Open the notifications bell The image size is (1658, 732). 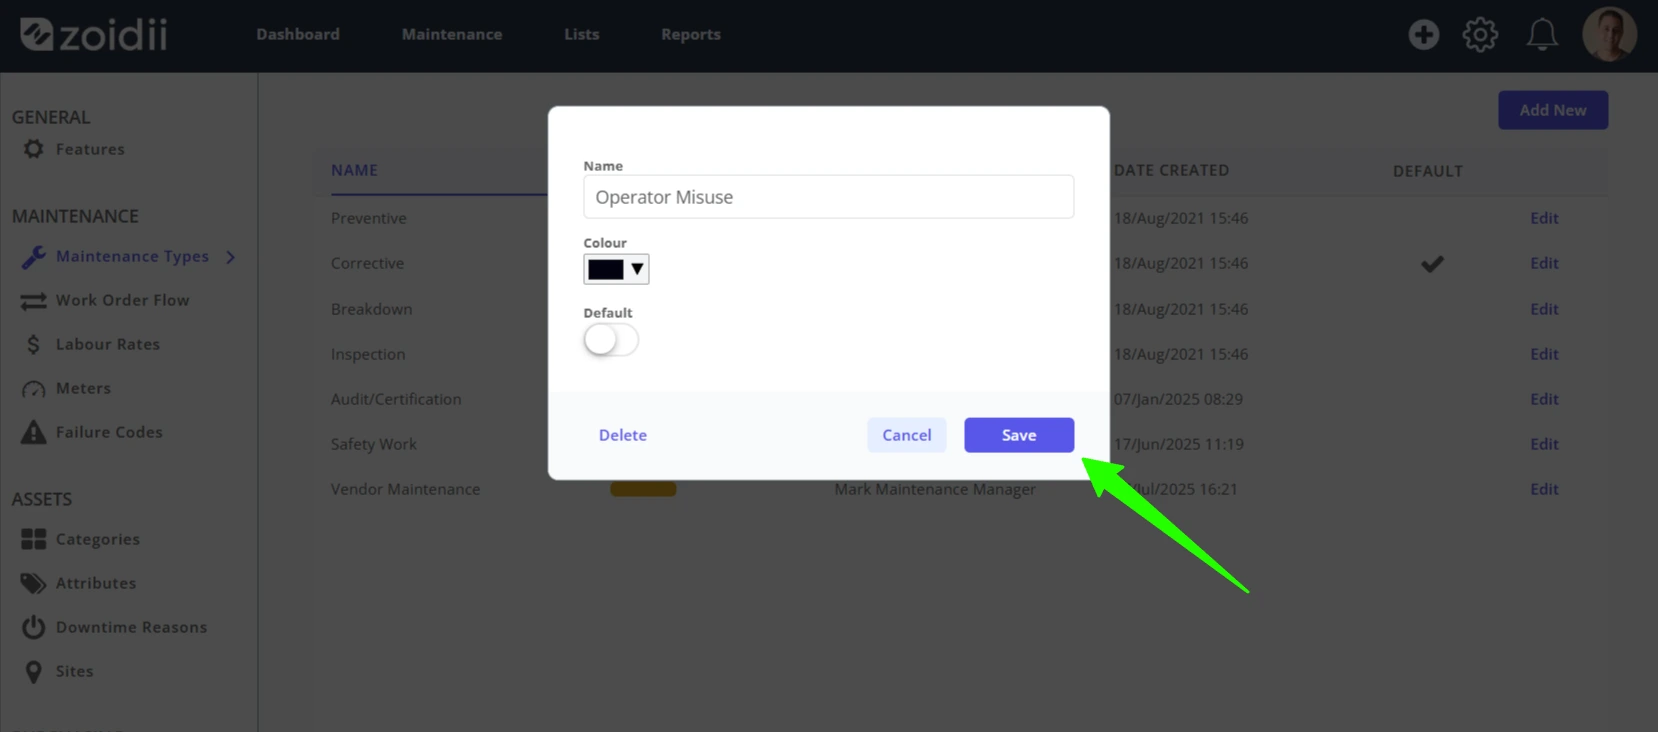pos(1541,34)
